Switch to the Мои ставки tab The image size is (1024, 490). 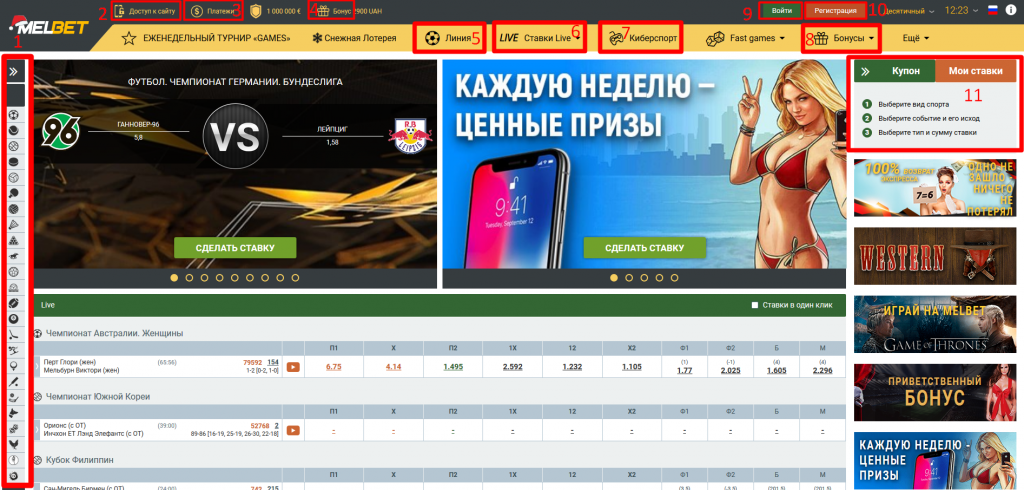(x=976, y=71)
